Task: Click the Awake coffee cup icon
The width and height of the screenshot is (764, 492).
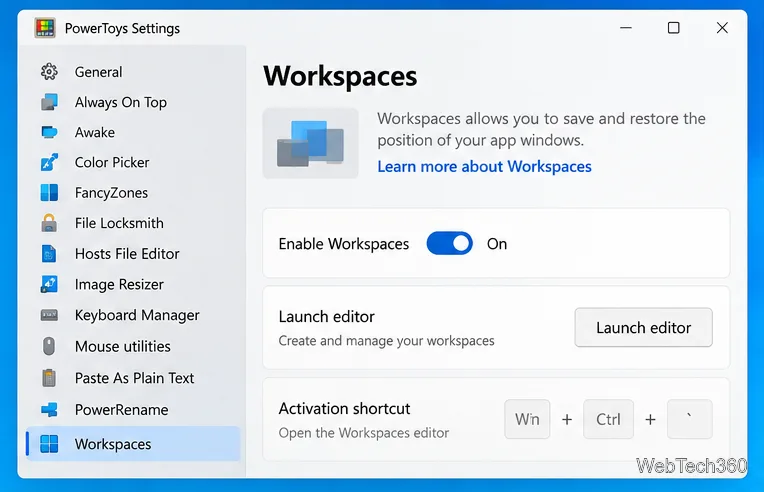Action: [x=49, y=132]
